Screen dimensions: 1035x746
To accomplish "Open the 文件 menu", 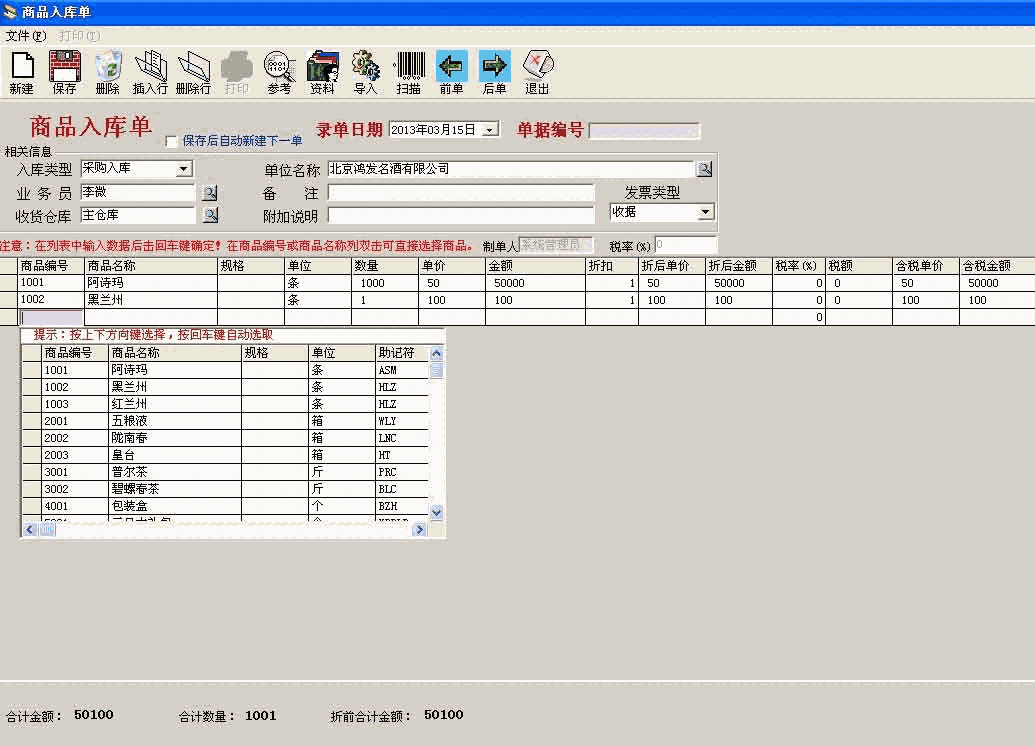I will [22, 36].
